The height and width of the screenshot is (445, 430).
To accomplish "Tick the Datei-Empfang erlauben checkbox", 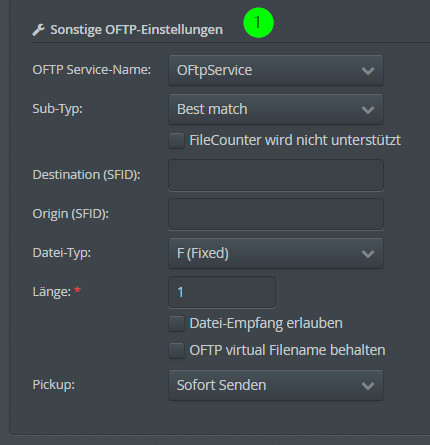I will [176, 324].
